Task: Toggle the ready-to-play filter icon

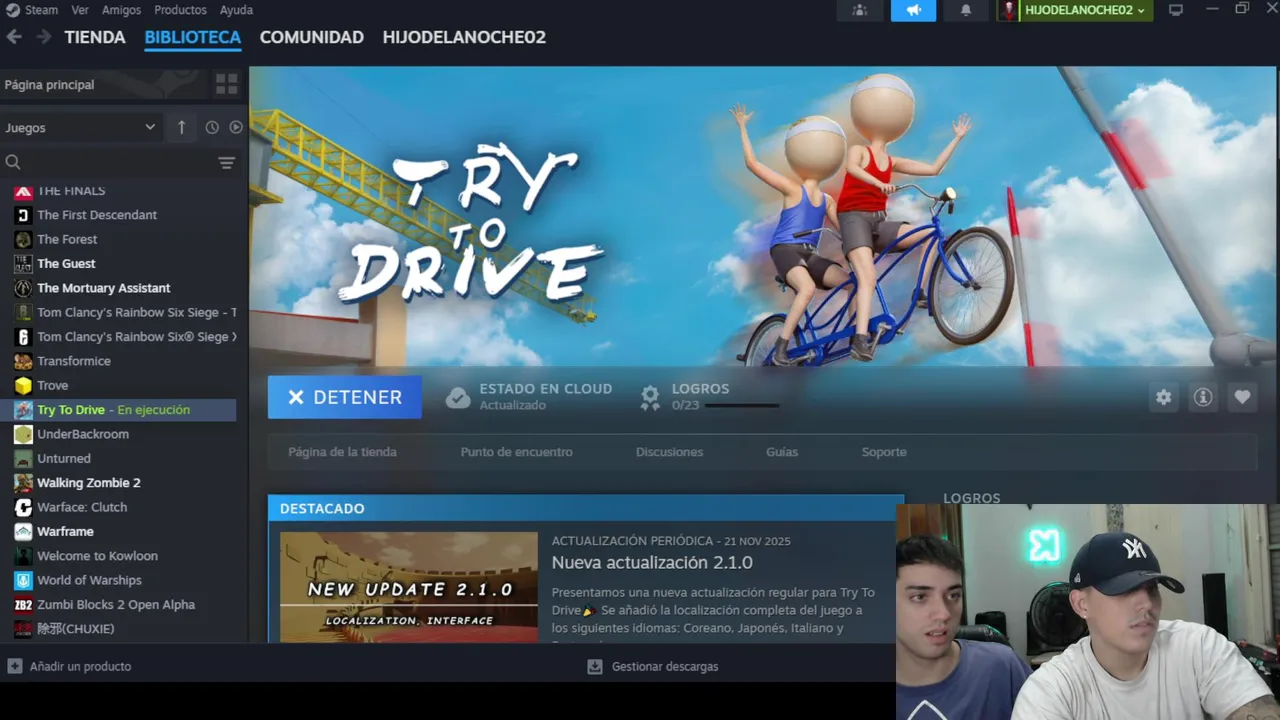Action: [x=236, y=127]
